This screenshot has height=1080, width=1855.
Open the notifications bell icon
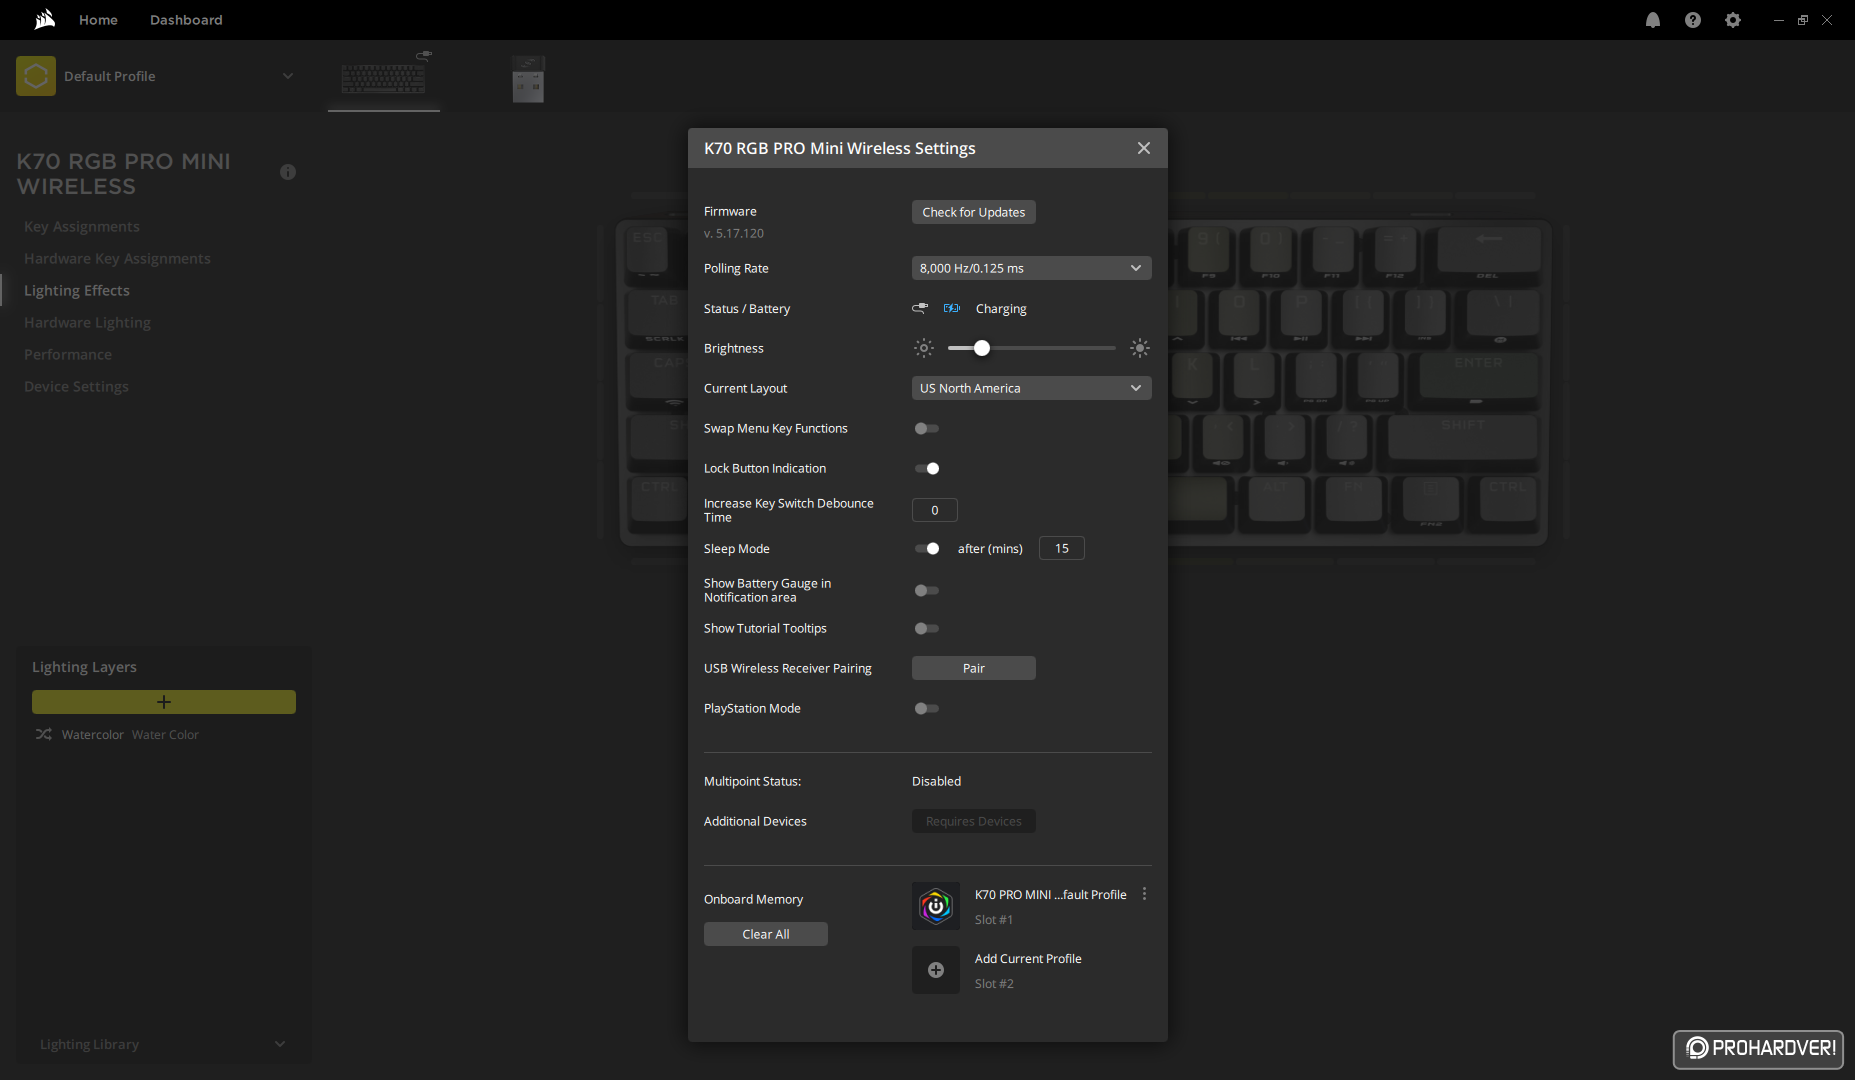[1653, 20]
